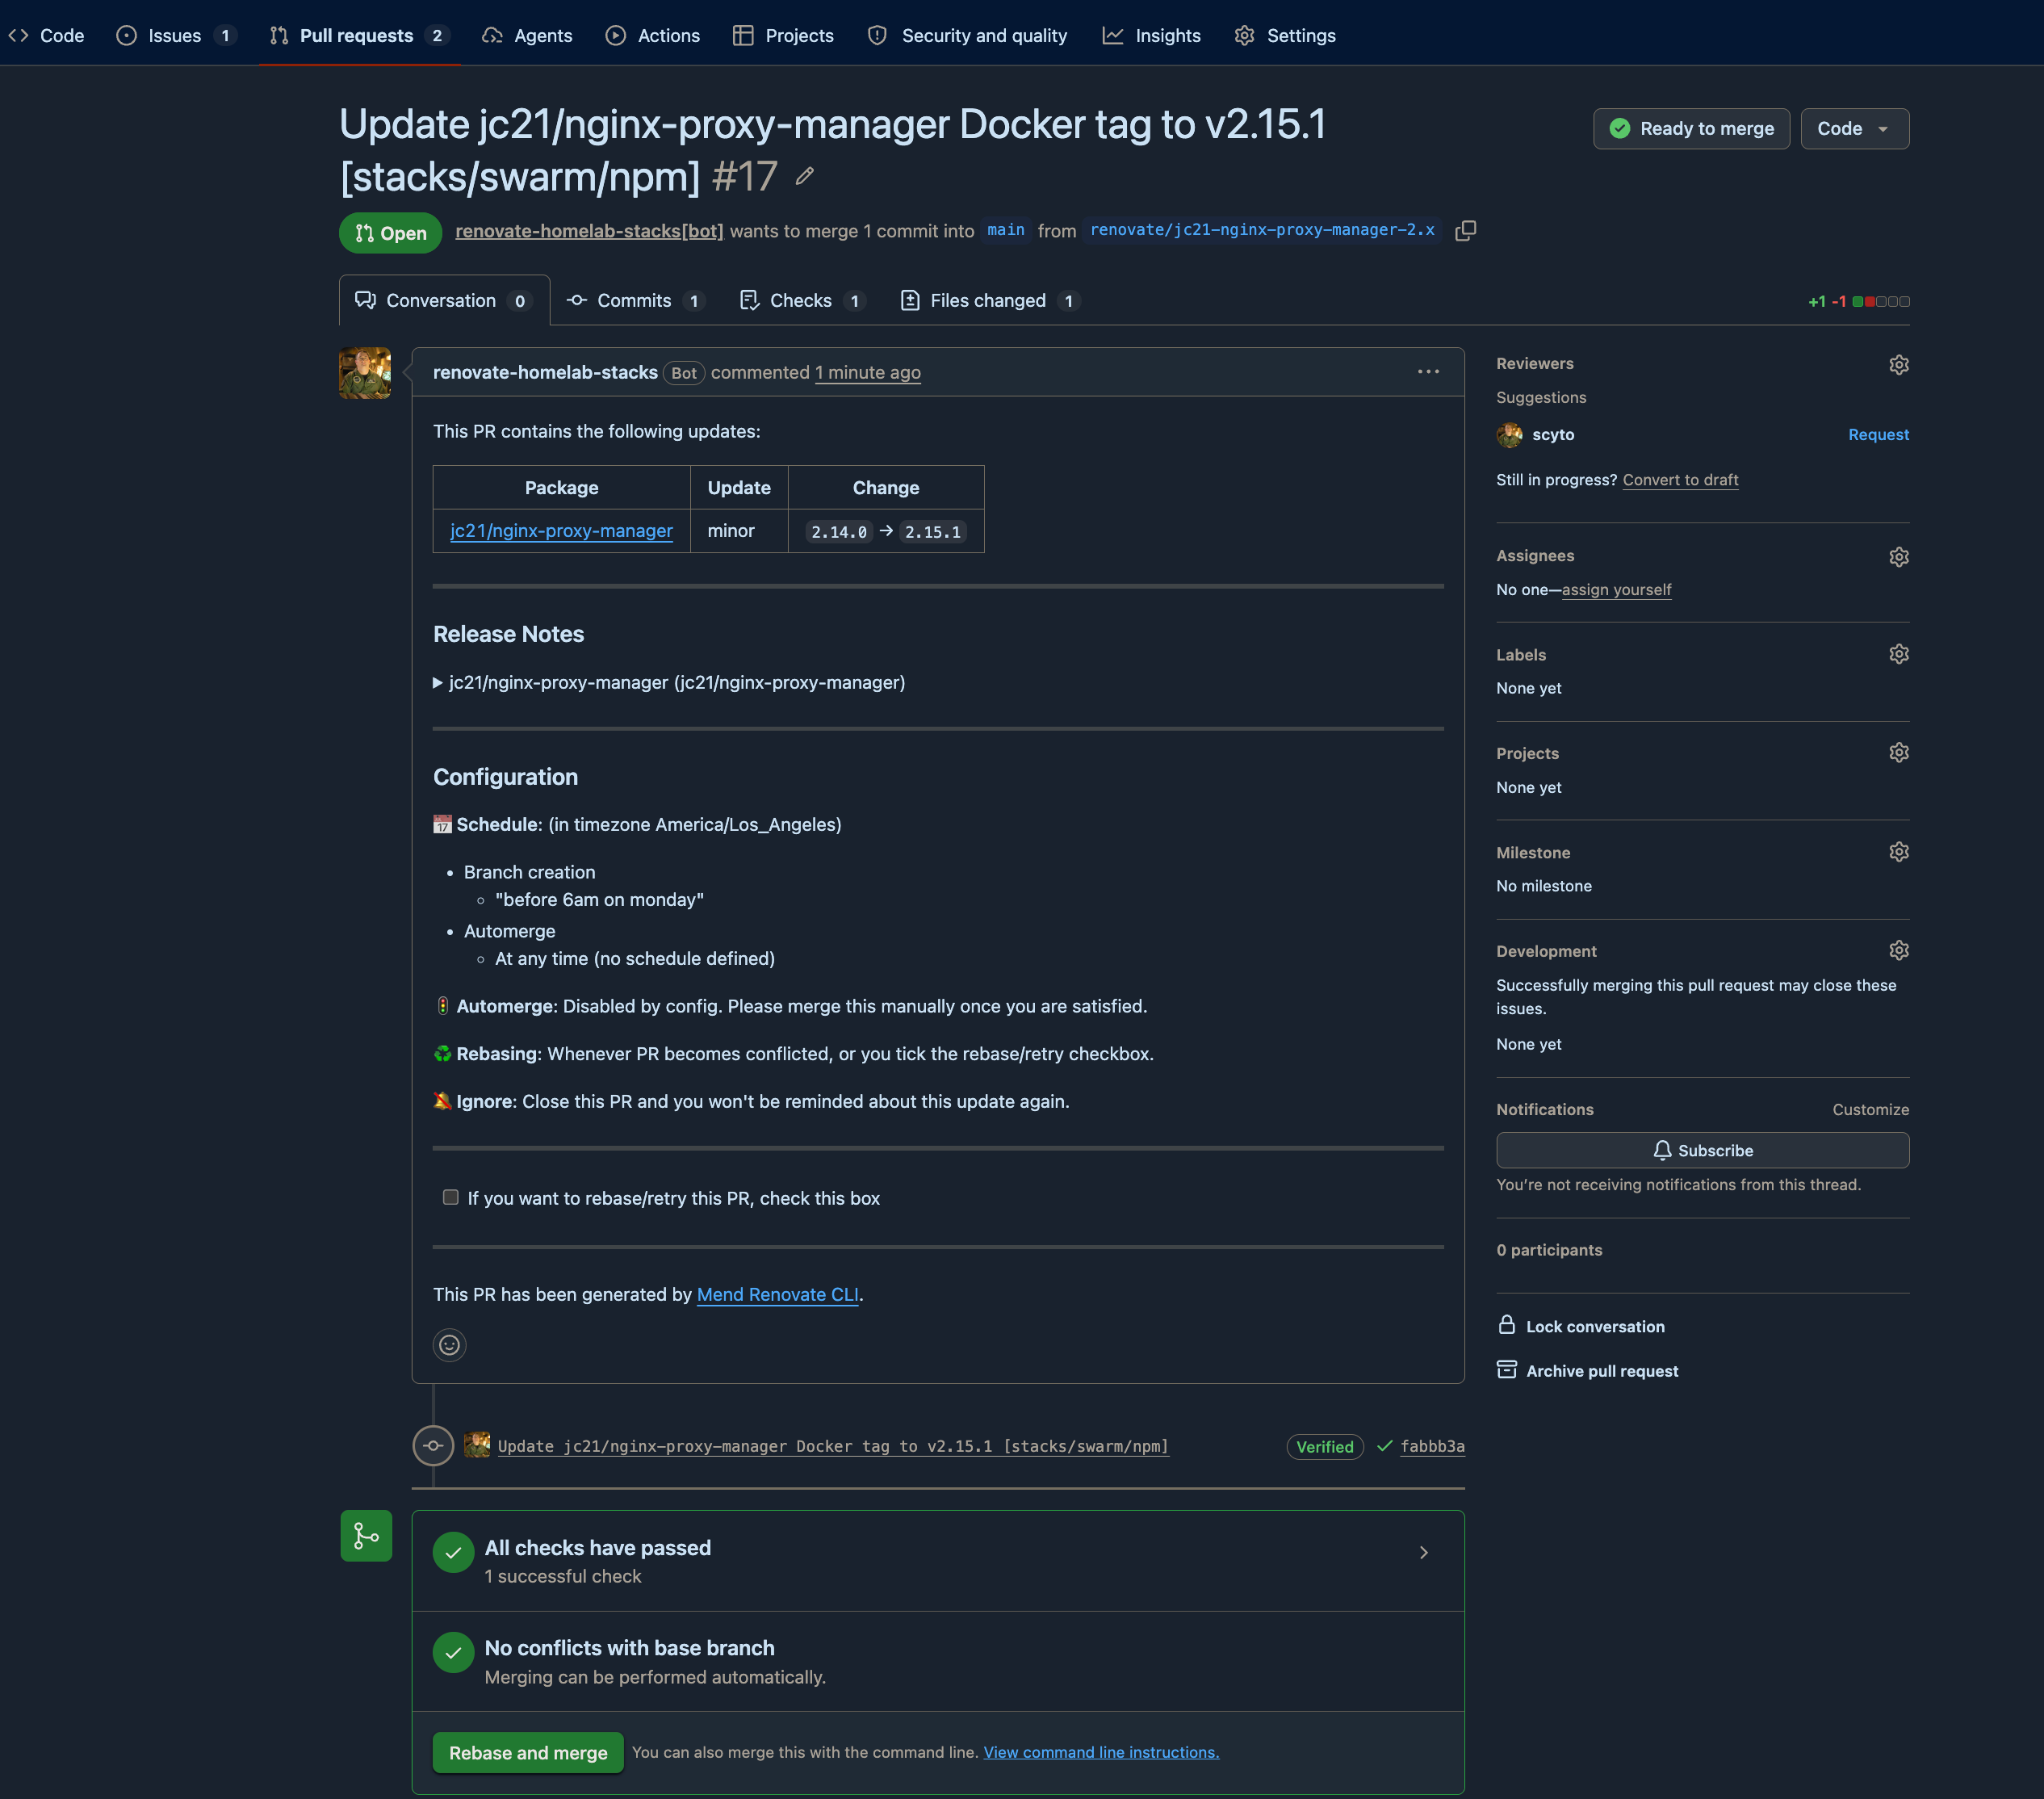Open the comment three-dot options menu

[x=1428, y=372]
